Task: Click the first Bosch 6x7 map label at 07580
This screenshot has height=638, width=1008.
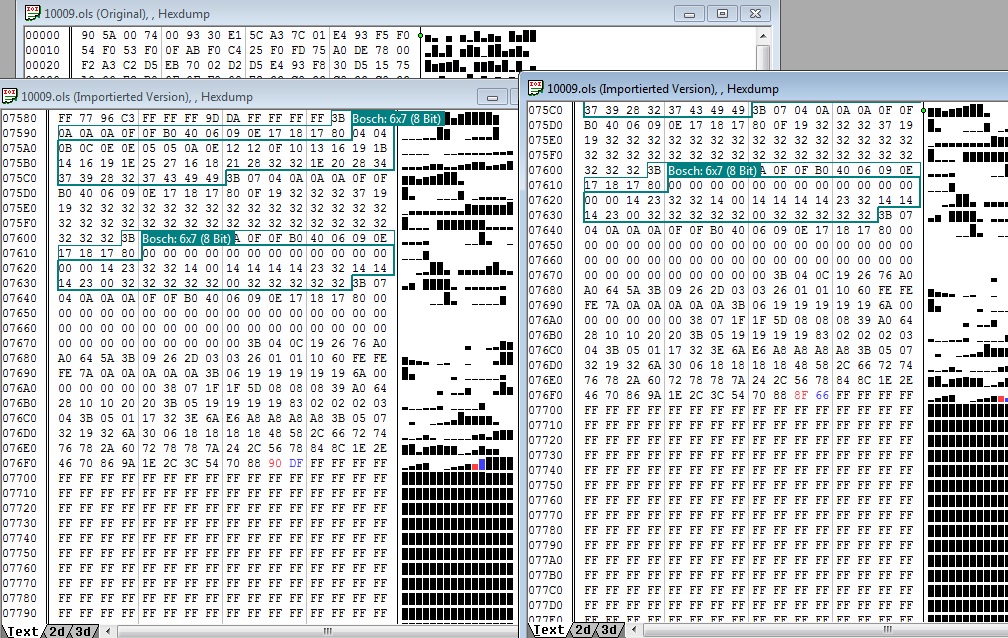Action: (x=395, y=118)
